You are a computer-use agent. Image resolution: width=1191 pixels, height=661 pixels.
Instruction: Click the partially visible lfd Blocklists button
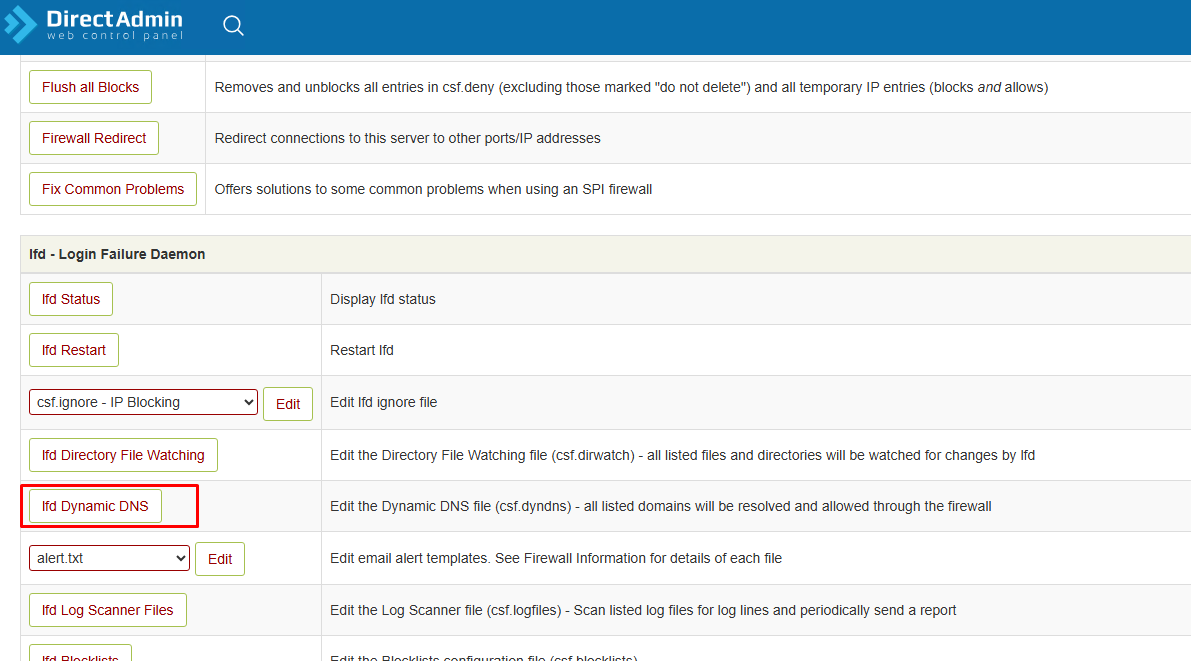point(80,654)
